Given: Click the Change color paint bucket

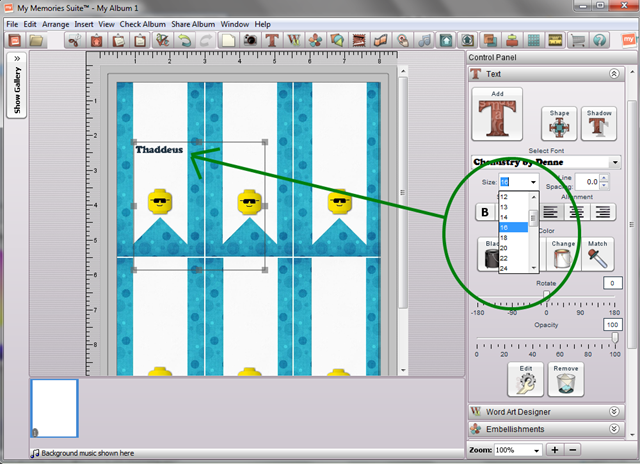Looking at the screenshot, I should [563, 255].
